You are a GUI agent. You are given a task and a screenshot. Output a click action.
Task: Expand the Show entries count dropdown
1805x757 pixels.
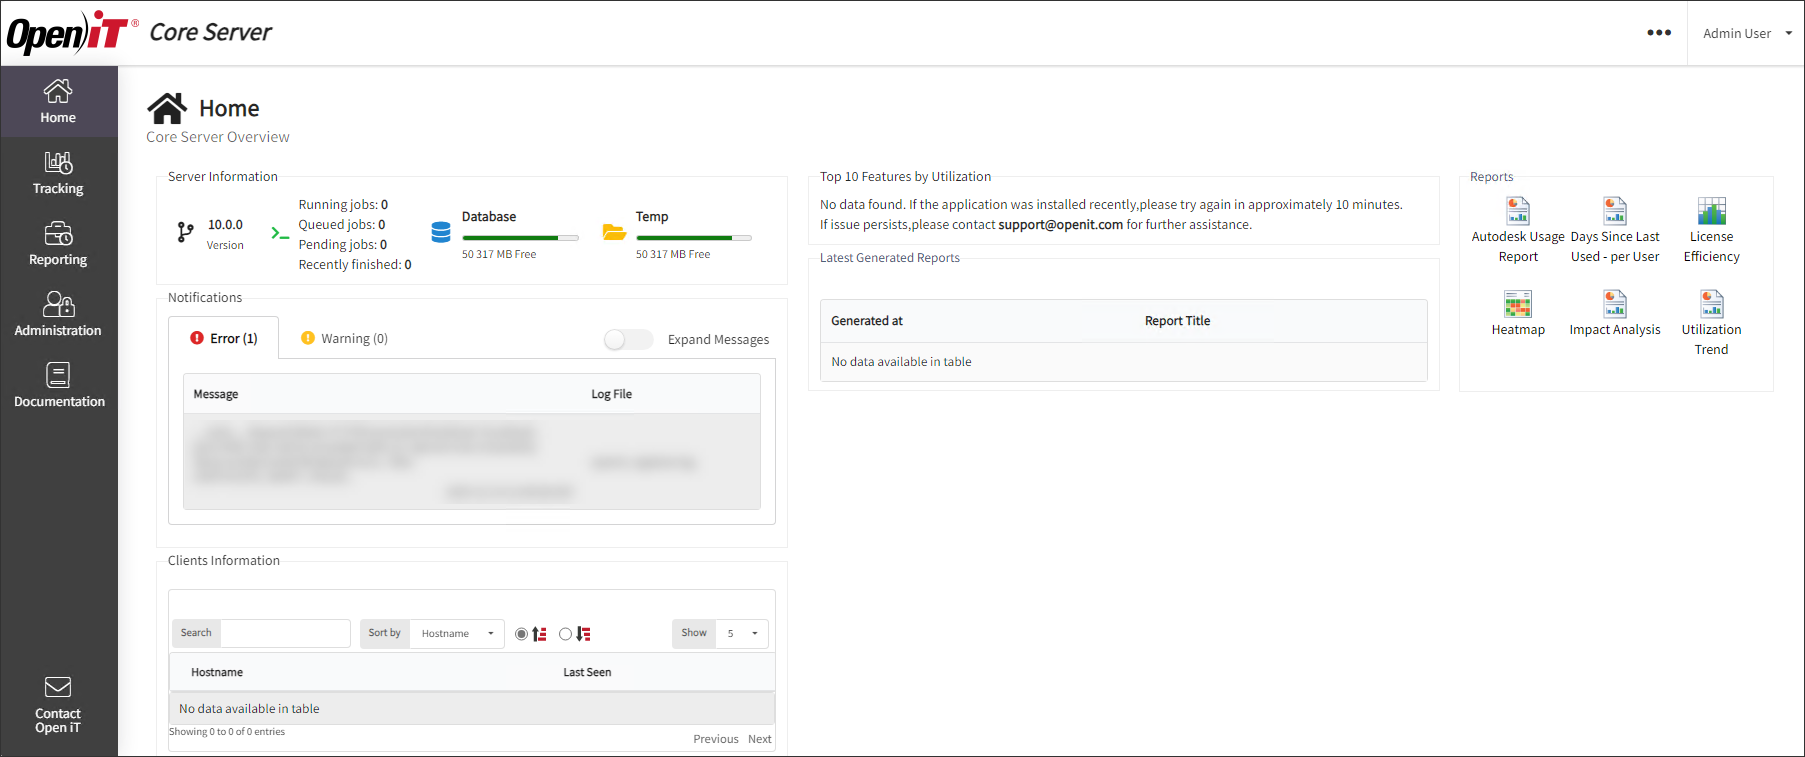[742, 634]
